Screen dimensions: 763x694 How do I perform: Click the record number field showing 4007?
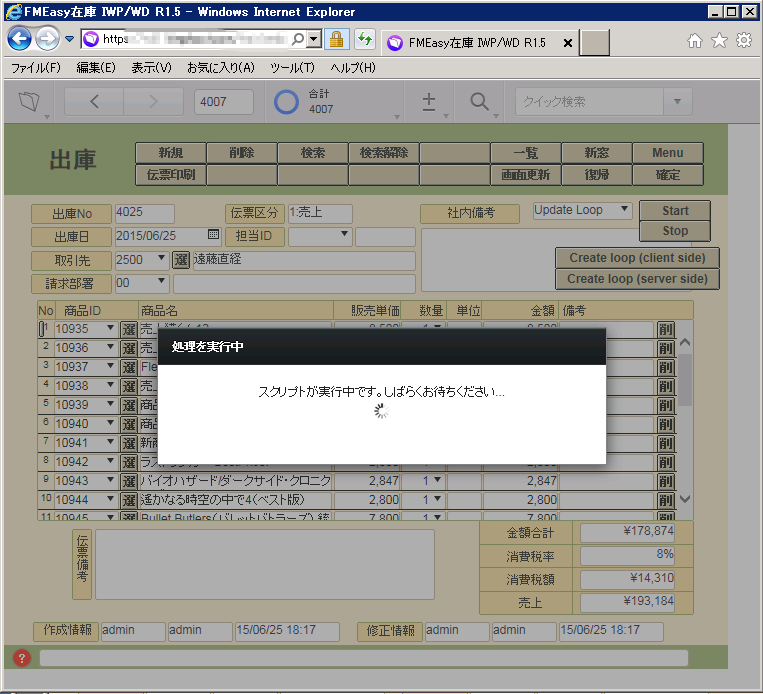coord(224,102)
